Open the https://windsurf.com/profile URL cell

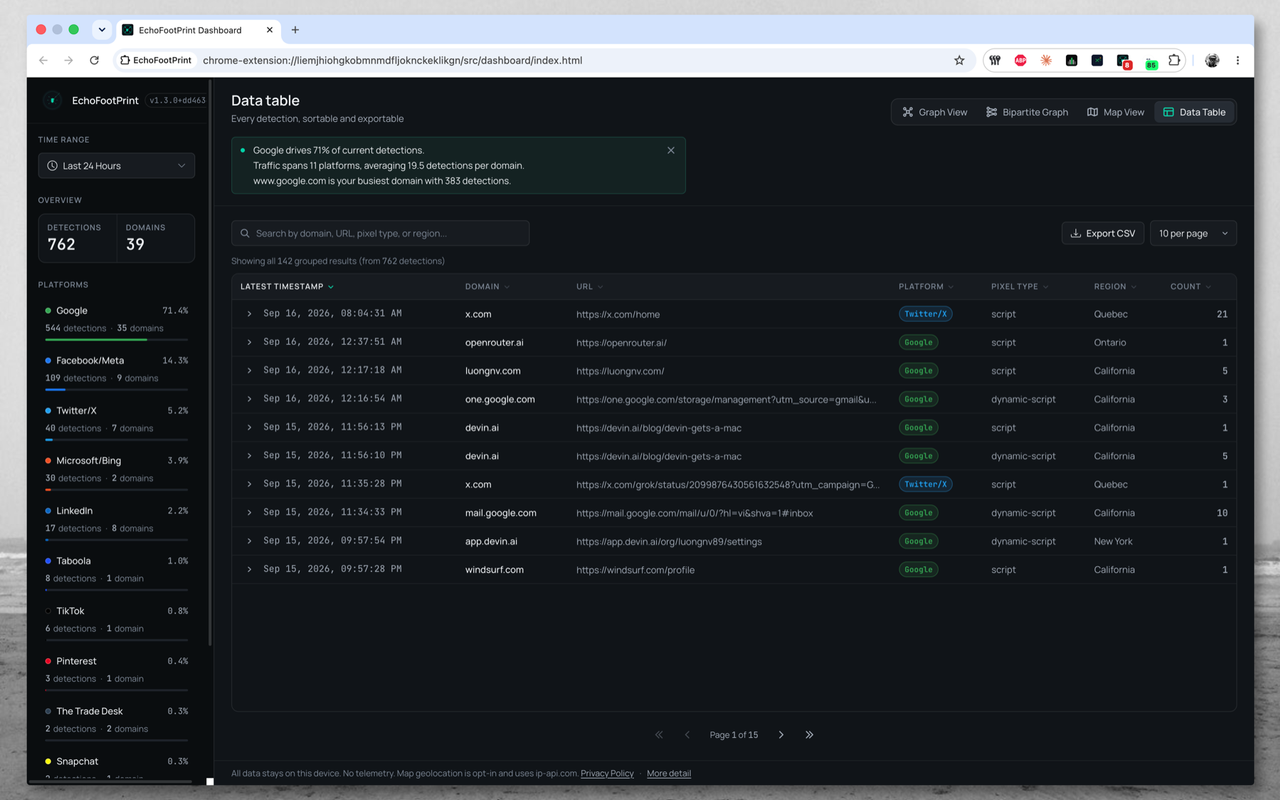(635, 570)
